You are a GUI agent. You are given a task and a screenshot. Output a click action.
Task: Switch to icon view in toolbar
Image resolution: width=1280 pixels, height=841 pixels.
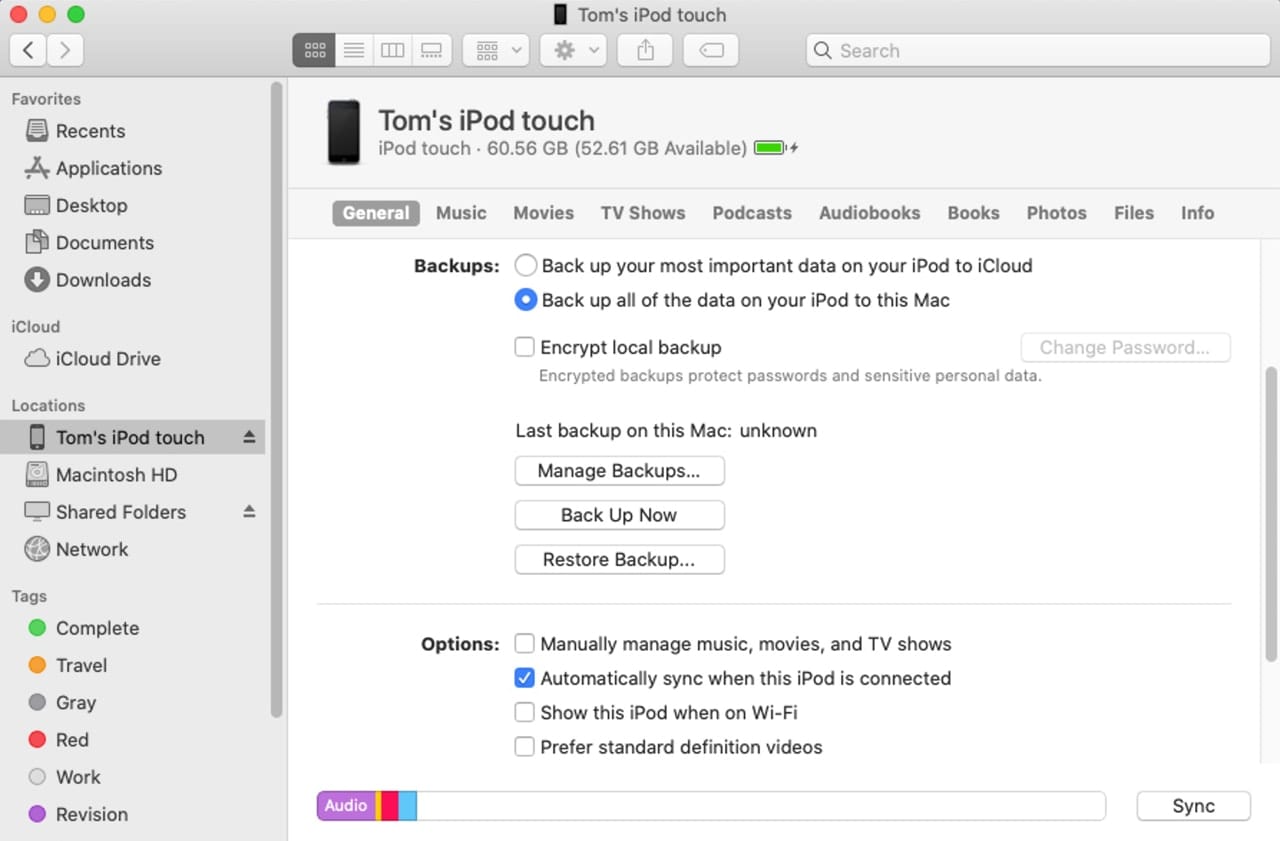[314, 50]
